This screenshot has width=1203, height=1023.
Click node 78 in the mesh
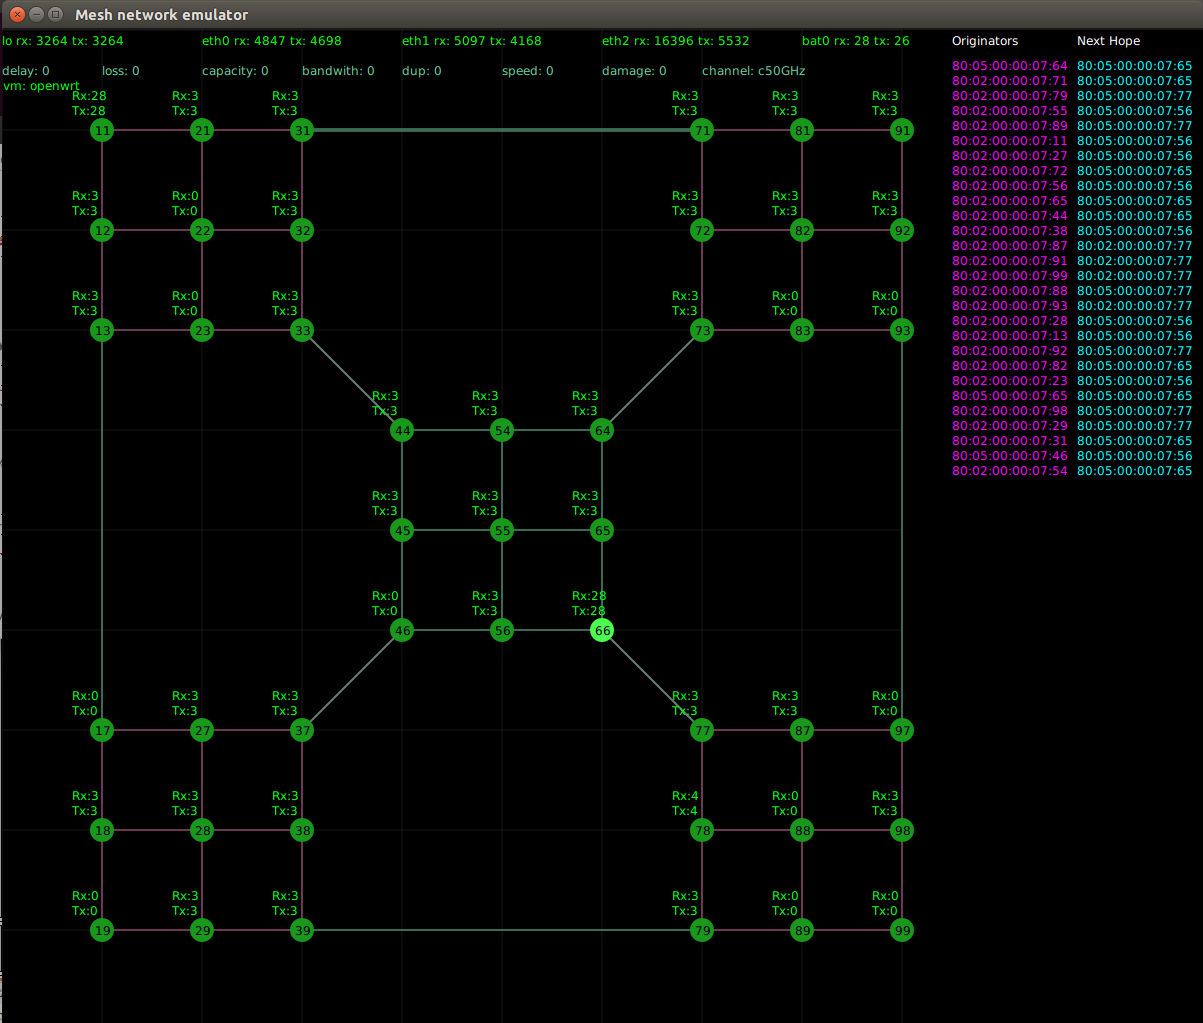pyautogui.click(x=702, y=830)
